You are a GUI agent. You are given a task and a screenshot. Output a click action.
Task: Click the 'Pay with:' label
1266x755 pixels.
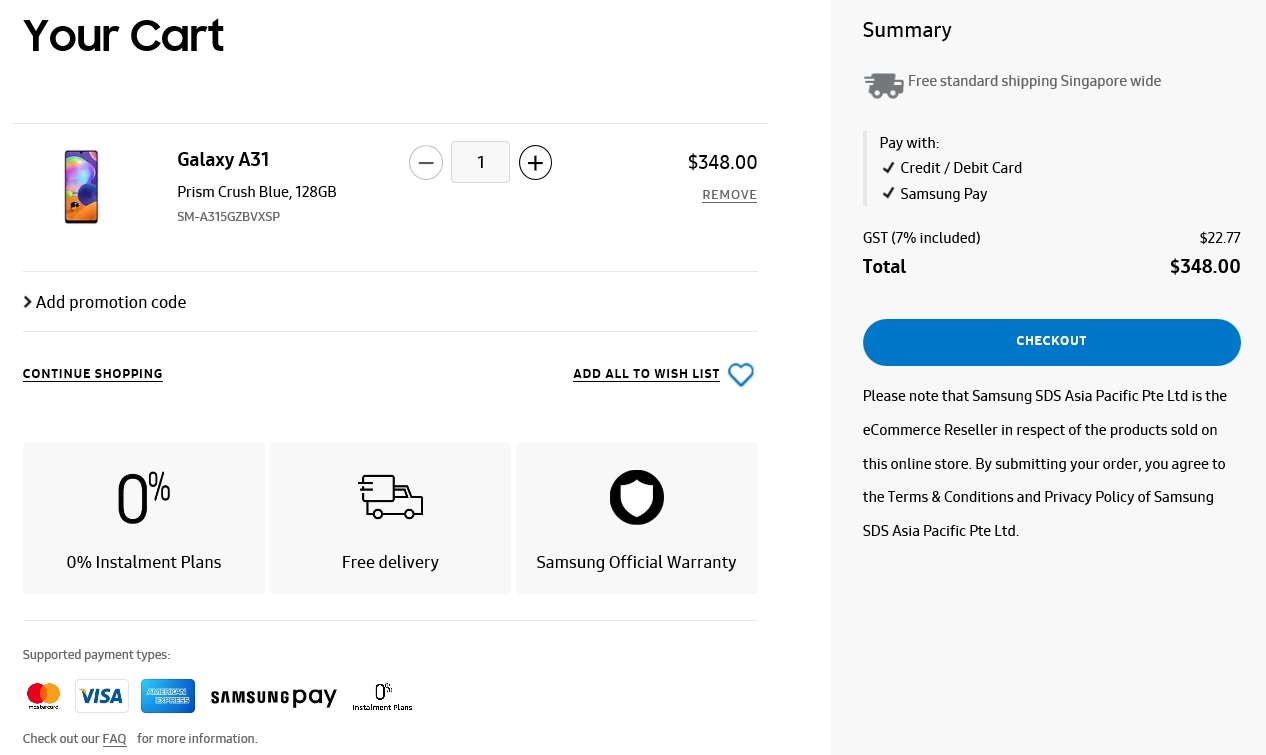[909, 143]
